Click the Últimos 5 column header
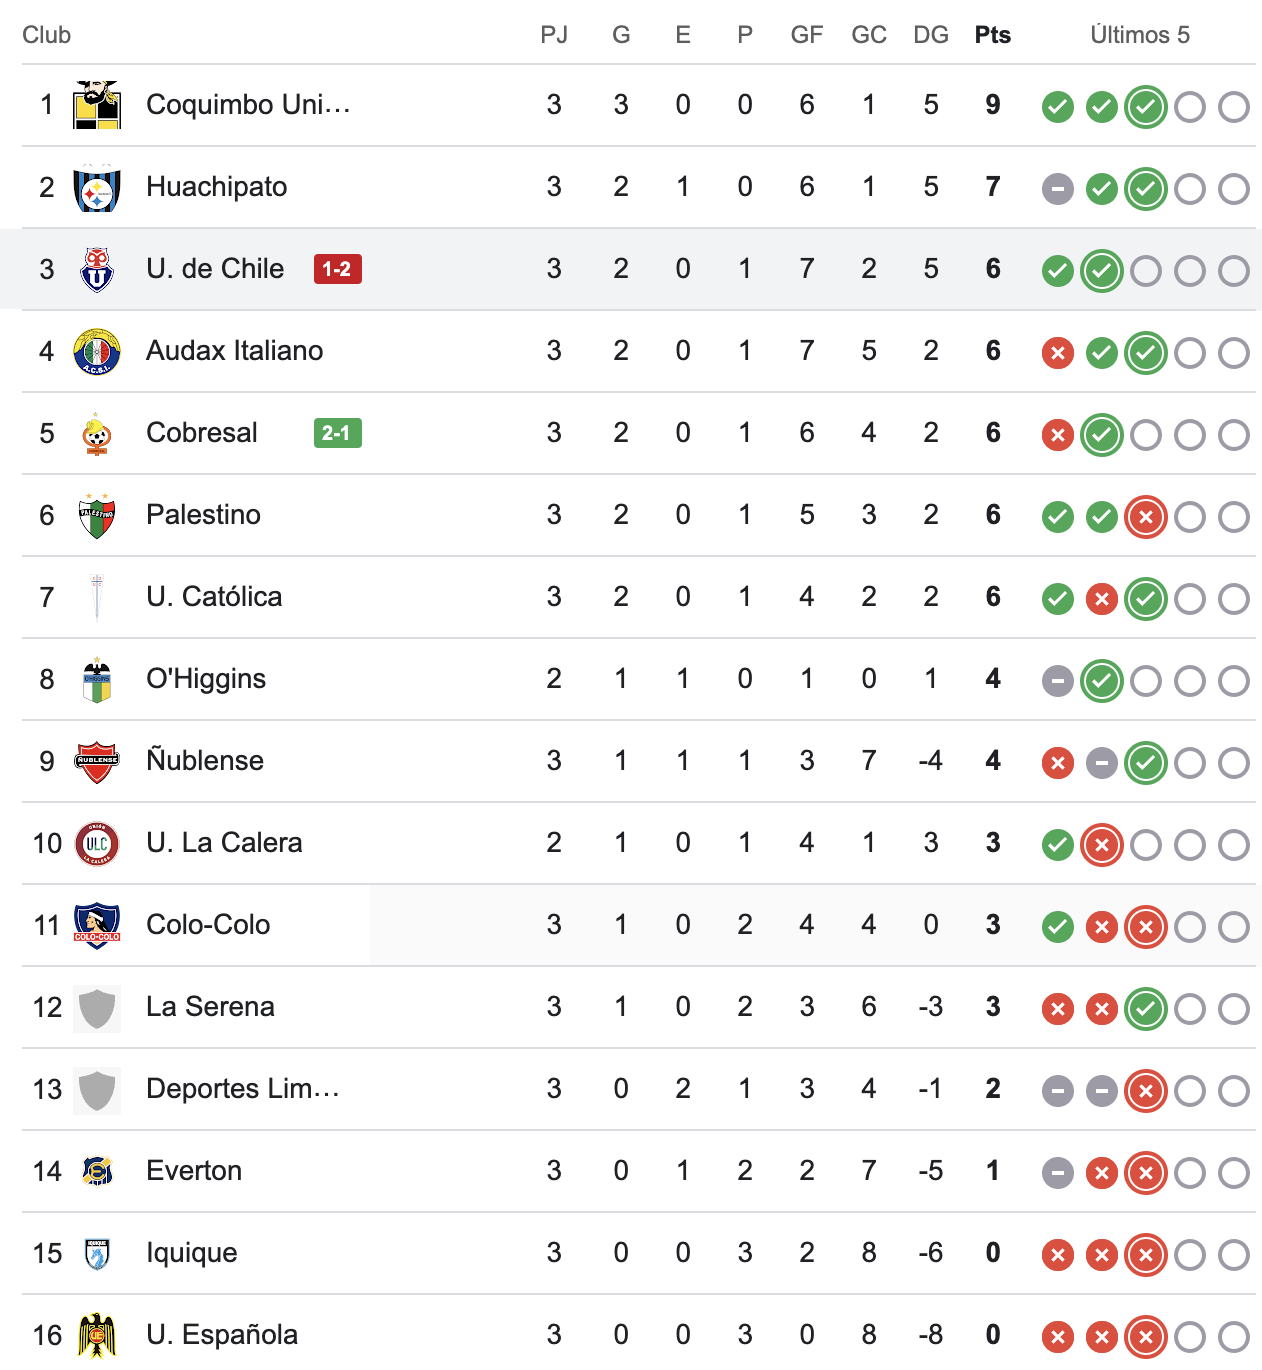This screenshot has height=1370, width=1262. tap(1139, 35)
